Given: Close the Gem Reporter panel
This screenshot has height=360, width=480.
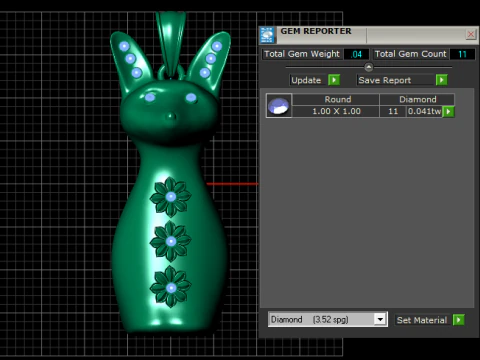Looking at the screenshot, I should (471, 34).
